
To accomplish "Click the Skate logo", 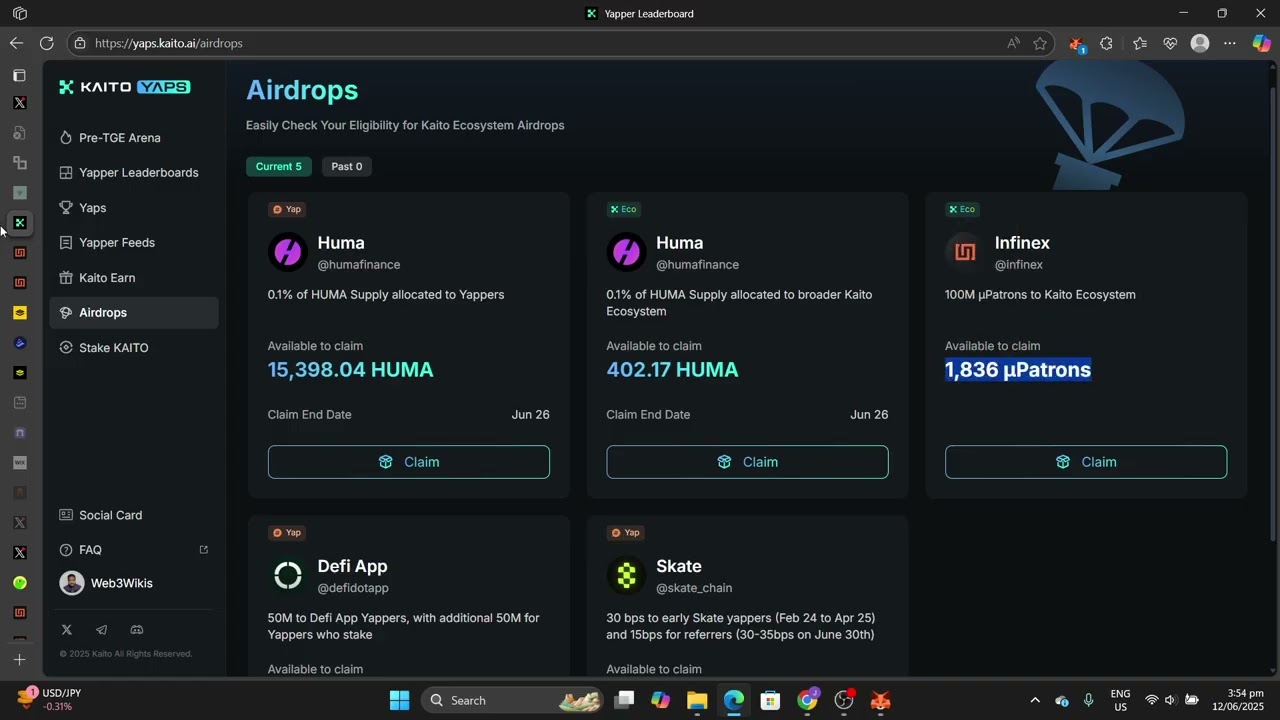I will click(x=626, y=575).
